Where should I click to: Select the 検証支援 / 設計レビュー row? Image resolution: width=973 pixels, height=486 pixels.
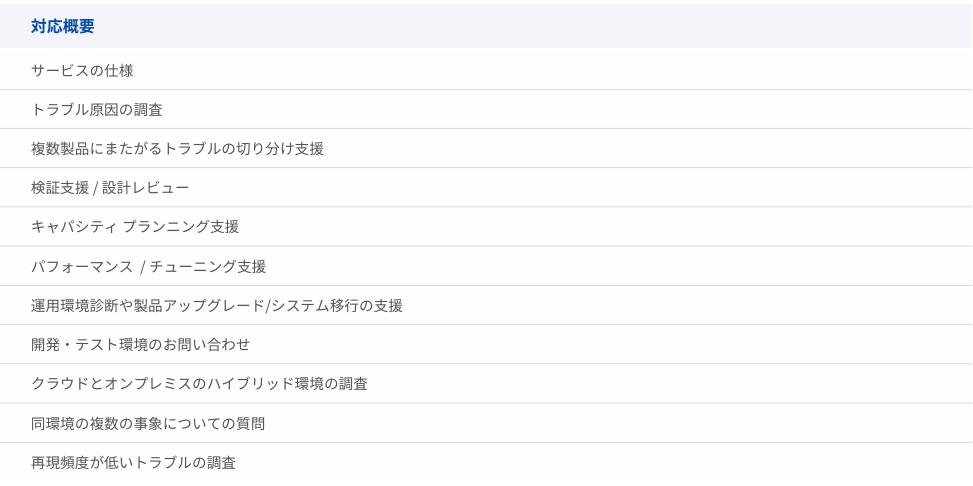pos(486,187)
